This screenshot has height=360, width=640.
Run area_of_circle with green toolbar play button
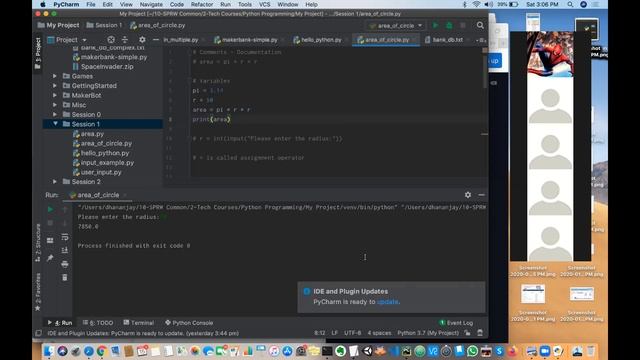point(436,25)
